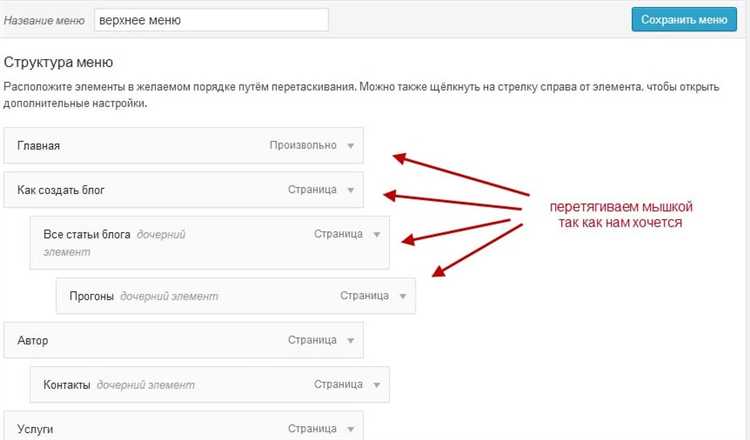Select the Все статьи блога item title
The image size is (750, 440).
tap(87, 234)
